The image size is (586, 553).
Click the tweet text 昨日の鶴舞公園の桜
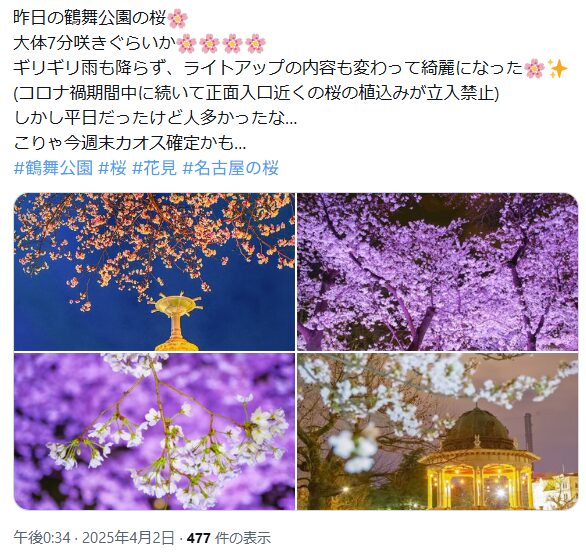[90, 18]
